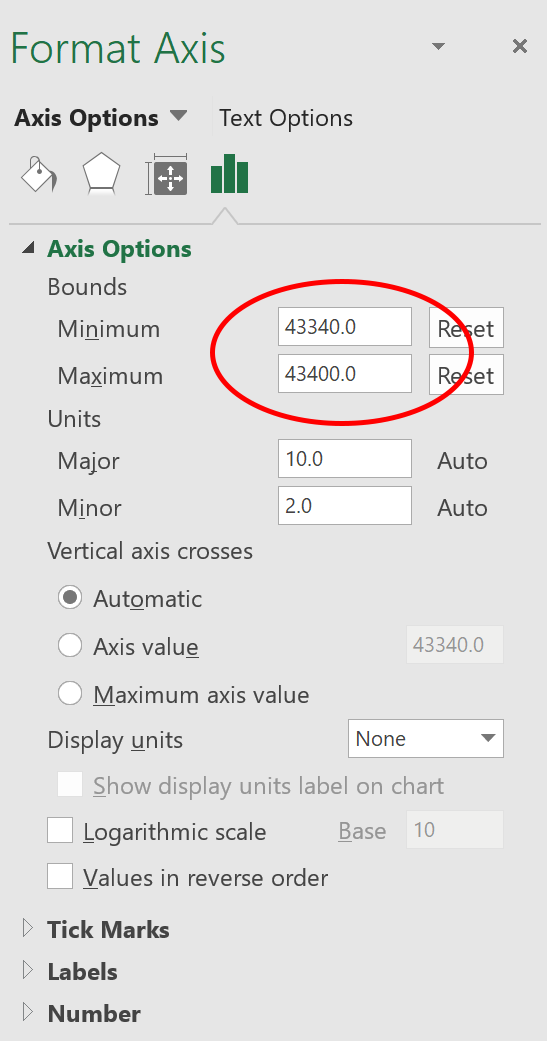Open the Size & Properties tab icon
The height and width of the screenshot is (1041, 547).
(167, 175)
